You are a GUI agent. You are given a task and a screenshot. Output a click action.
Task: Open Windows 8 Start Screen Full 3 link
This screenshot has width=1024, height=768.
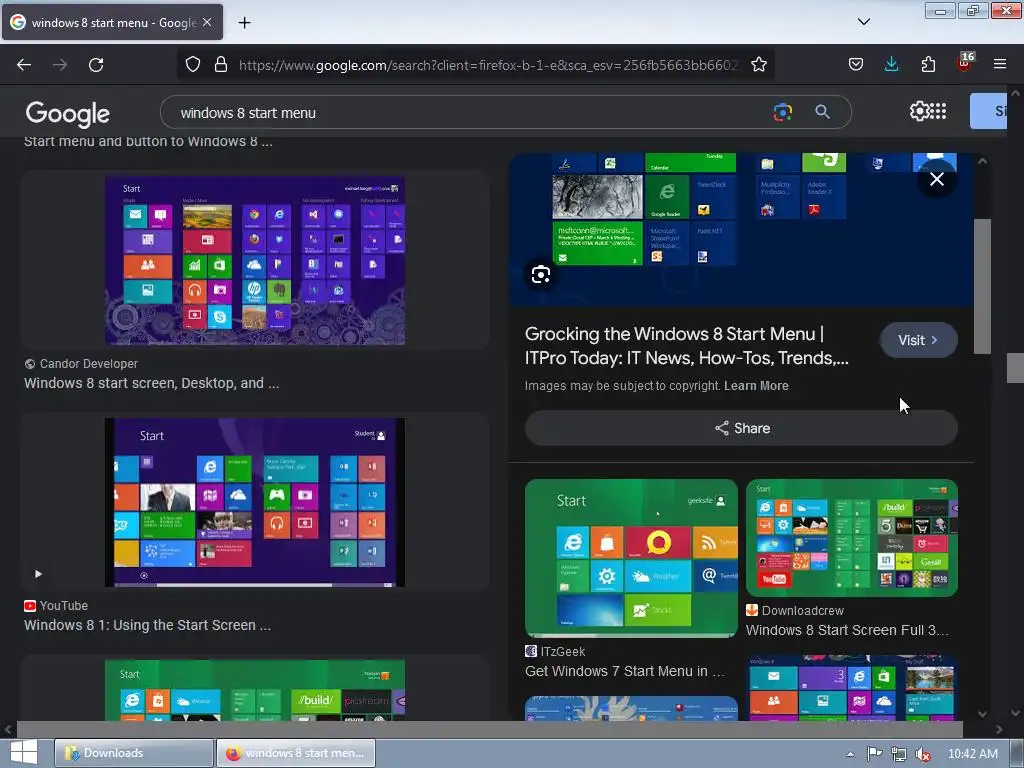847,630
